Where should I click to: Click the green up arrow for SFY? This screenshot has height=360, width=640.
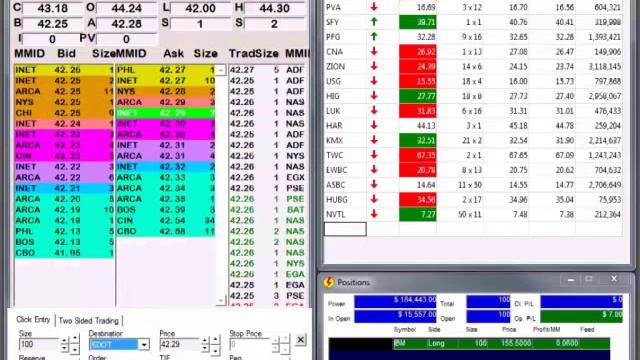pos(374,22)
